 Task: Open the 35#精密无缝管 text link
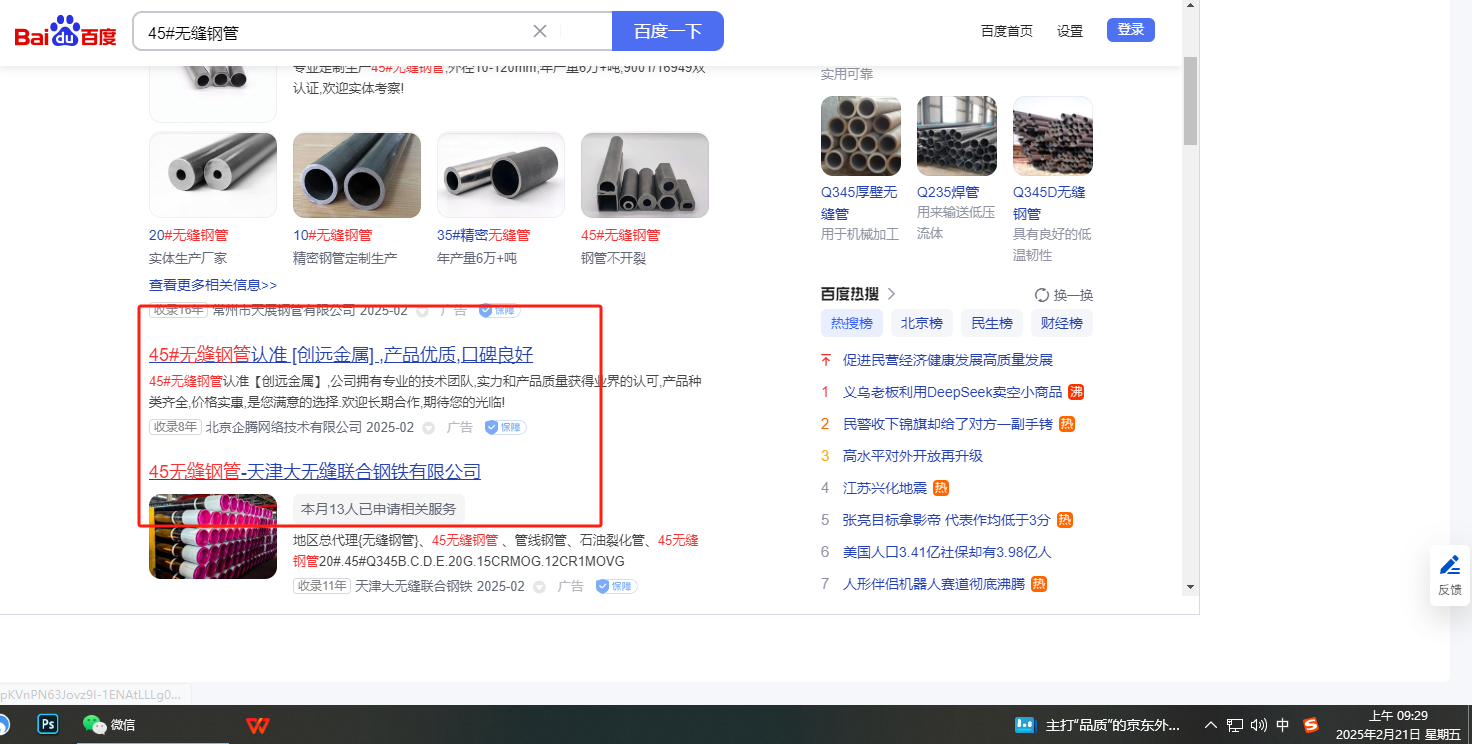tap(483, 235)
